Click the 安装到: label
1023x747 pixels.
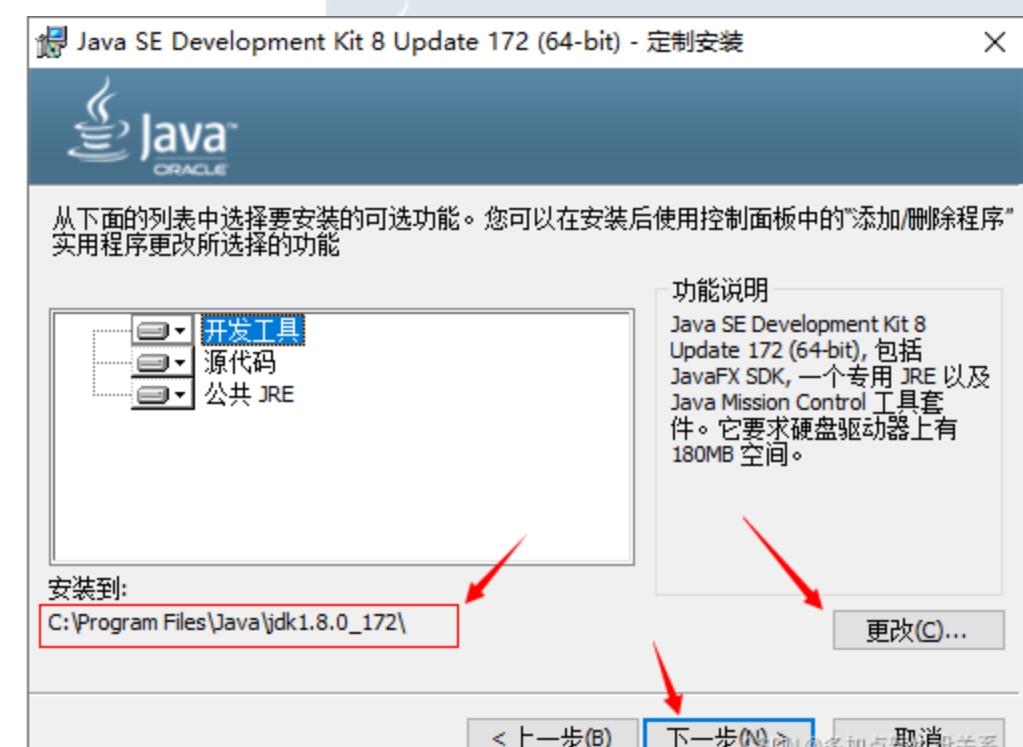coord(87,588)
